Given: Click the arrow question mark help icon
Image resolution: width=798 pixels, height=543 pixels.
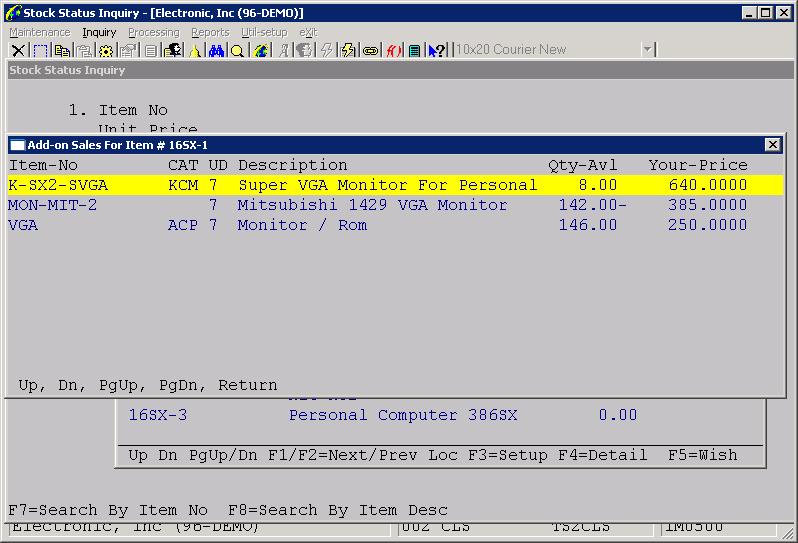Looking at the screenshot, I should (x=436, y=50).
